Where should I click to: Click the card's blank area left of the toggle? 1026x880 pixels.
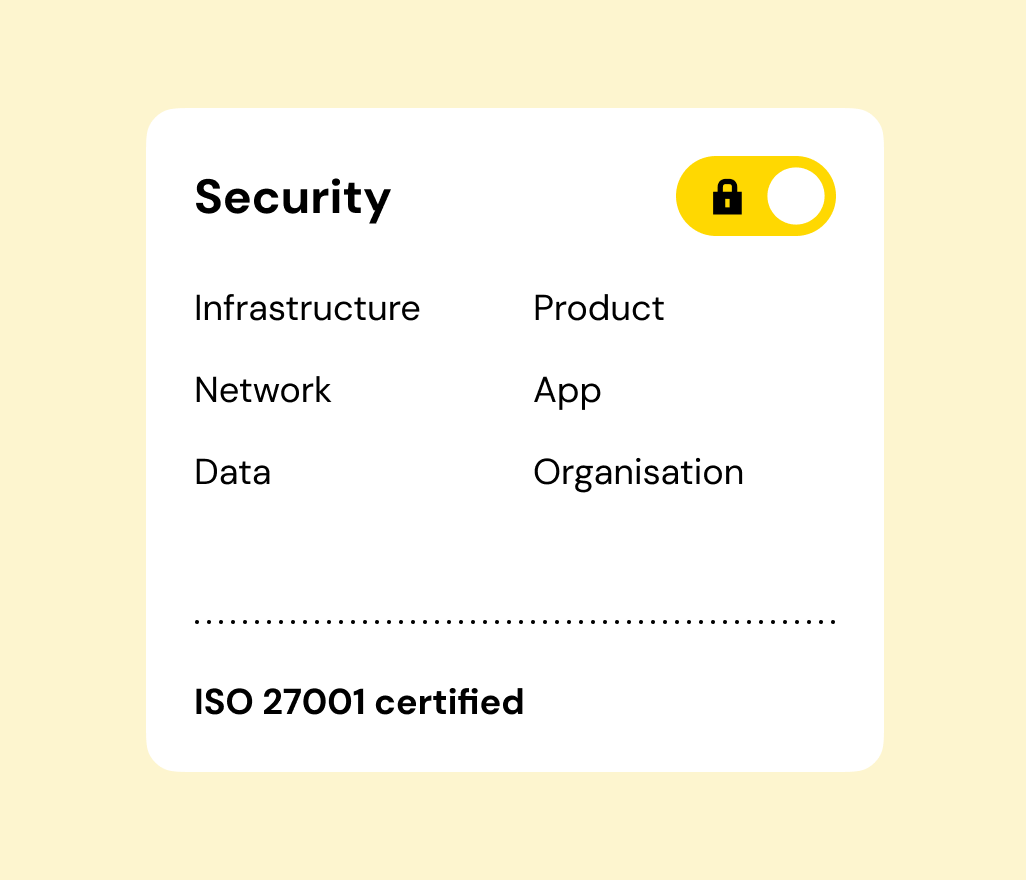[x=530, y=198]
